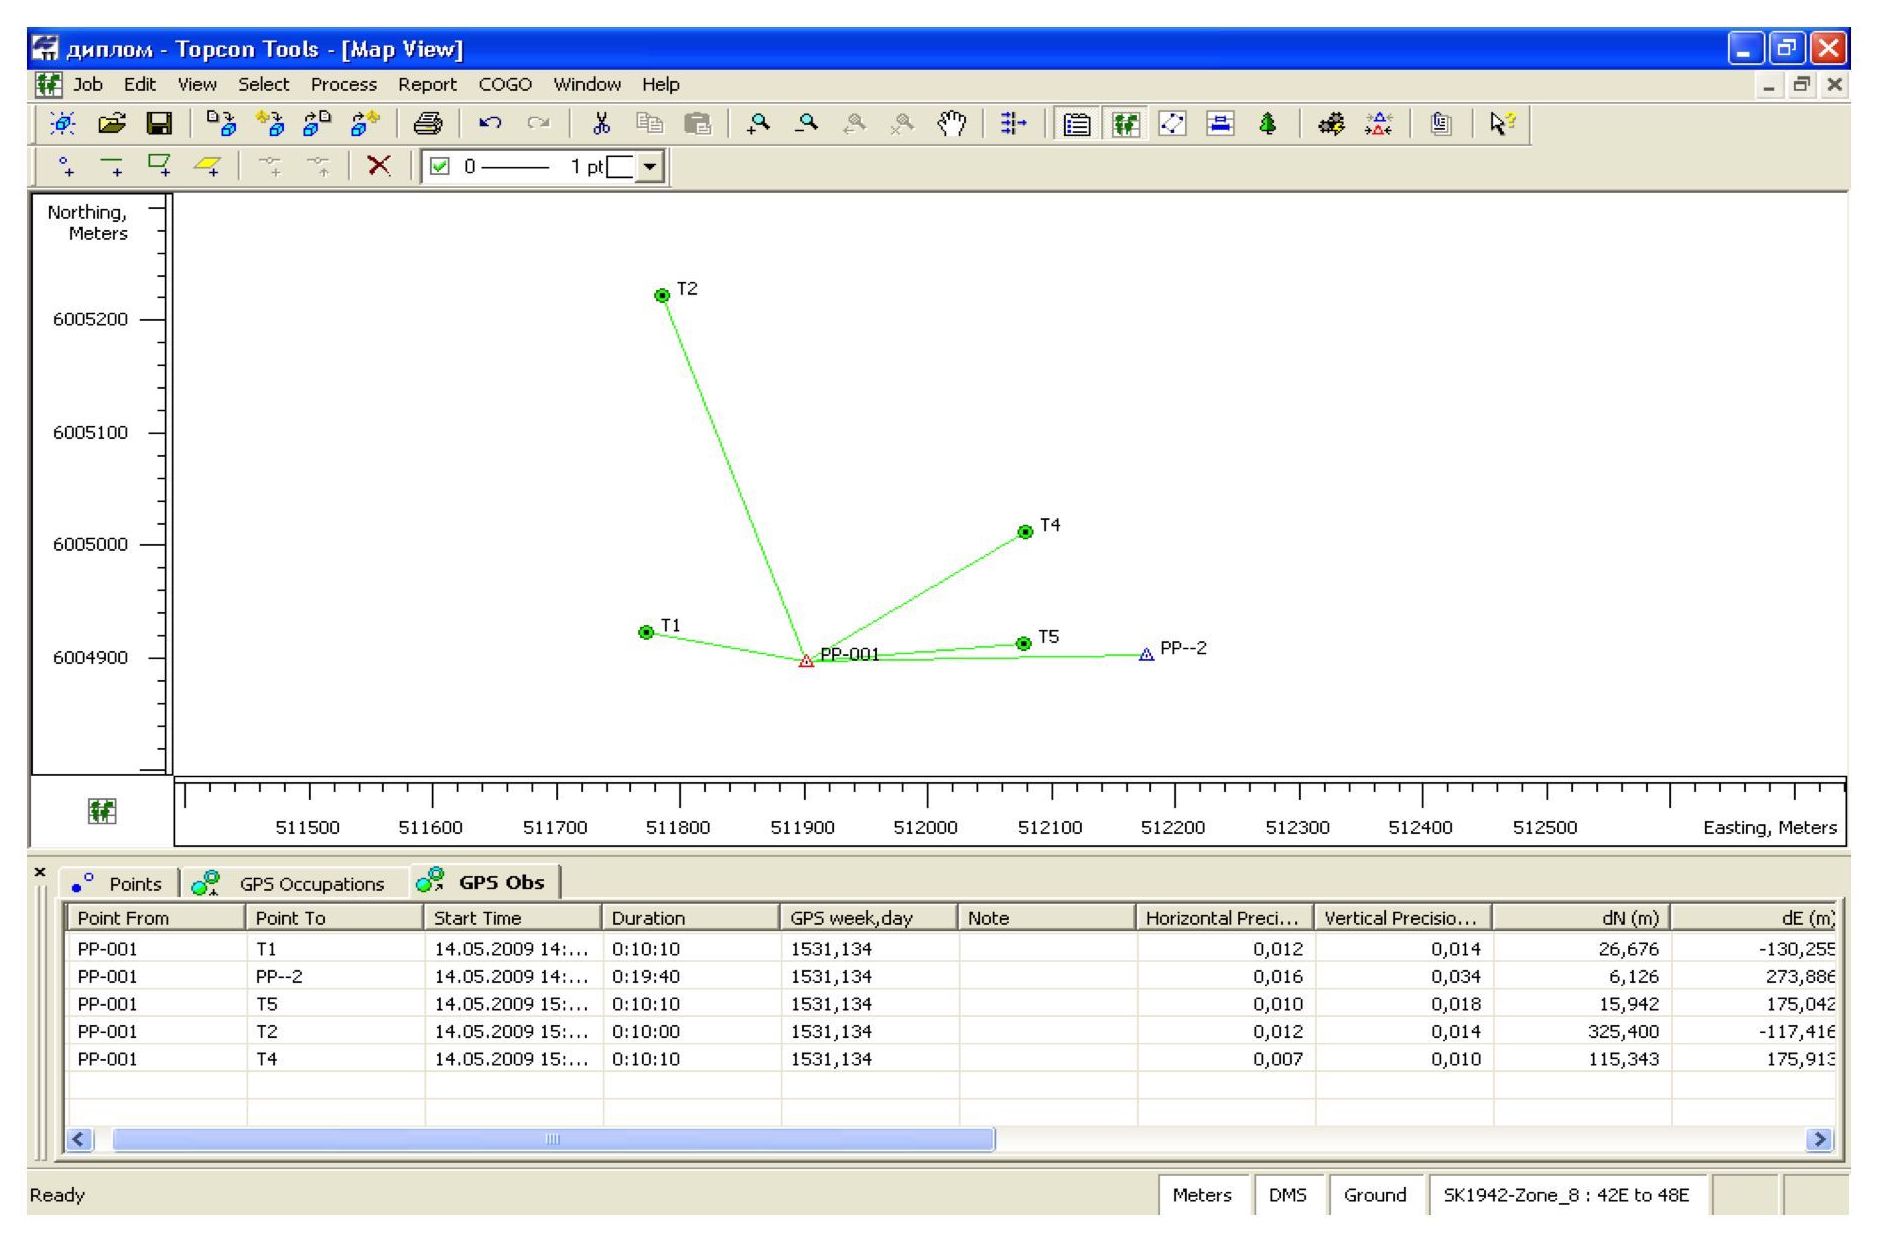Toggle the Map View toolbar button
This screenshot has height=1241, width=1892.
coord(1126,124)
